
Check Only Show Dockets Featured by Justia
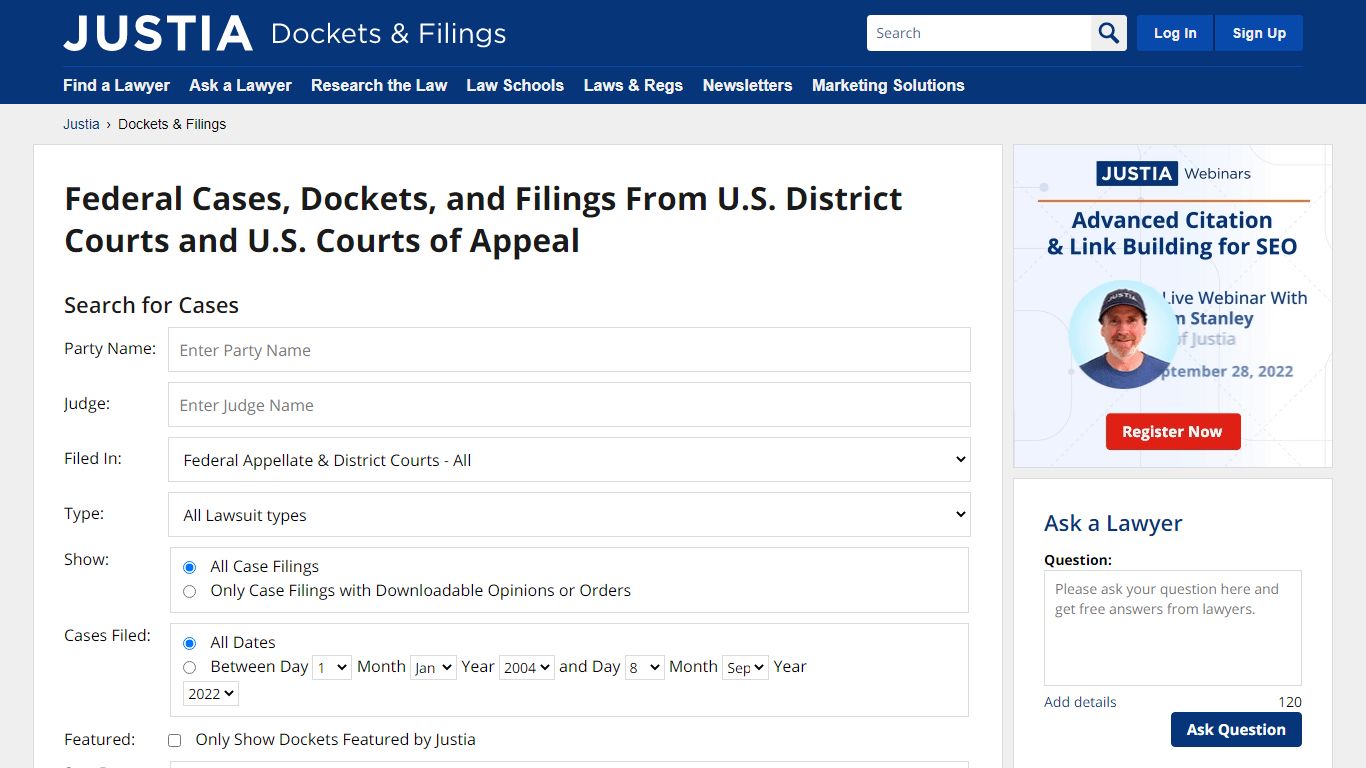(174, 740)
